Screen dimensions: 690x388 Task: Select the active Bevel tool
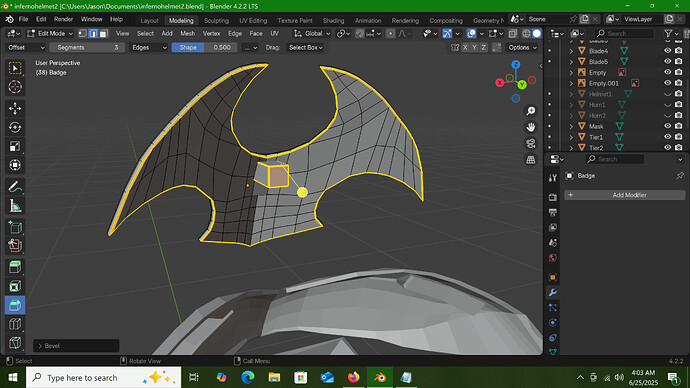(x=15, y=305)
